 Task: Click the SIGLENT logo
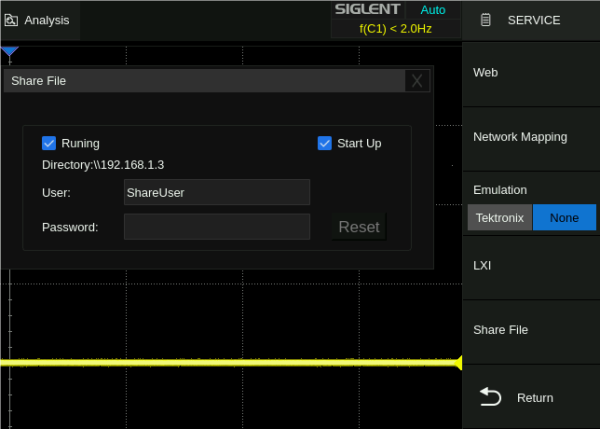click(x=367, y=10)
